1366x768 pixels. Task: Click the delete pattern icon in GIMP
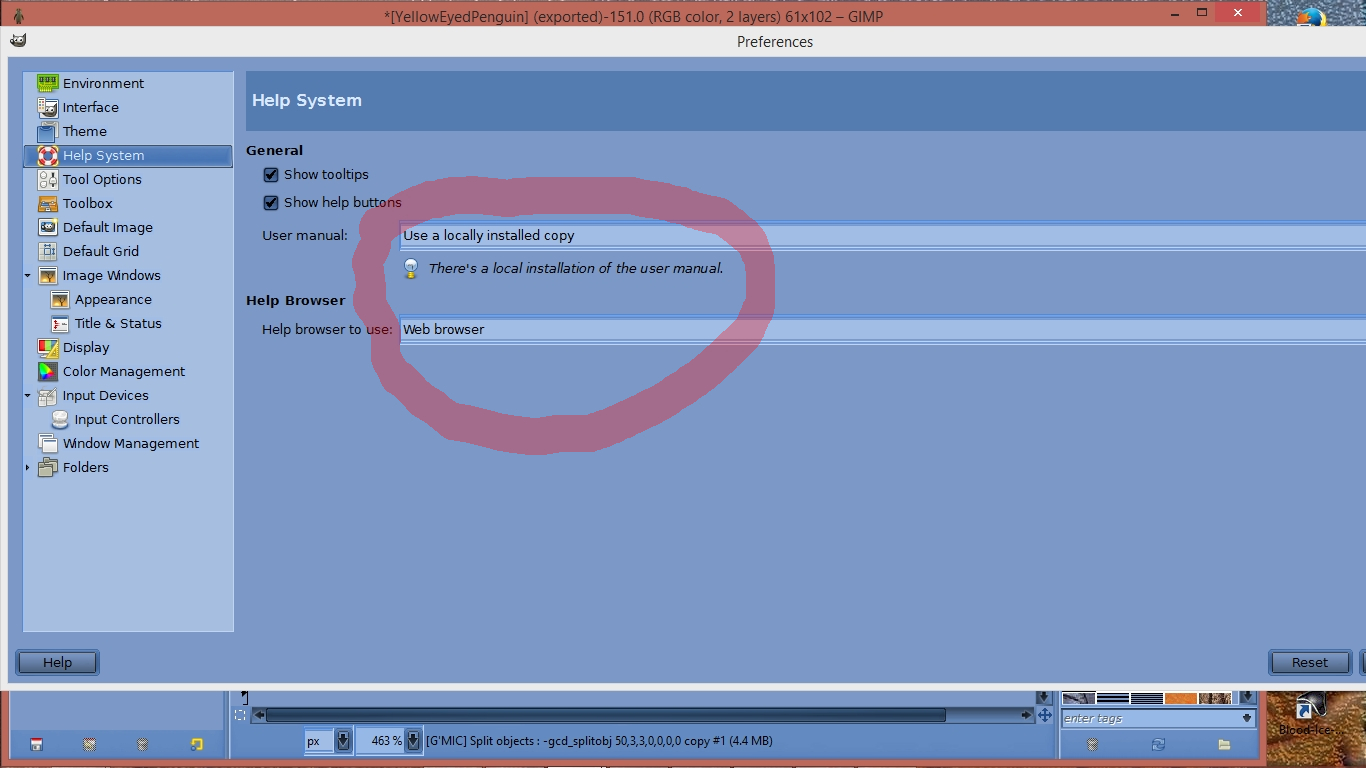tap(1093, 744)
